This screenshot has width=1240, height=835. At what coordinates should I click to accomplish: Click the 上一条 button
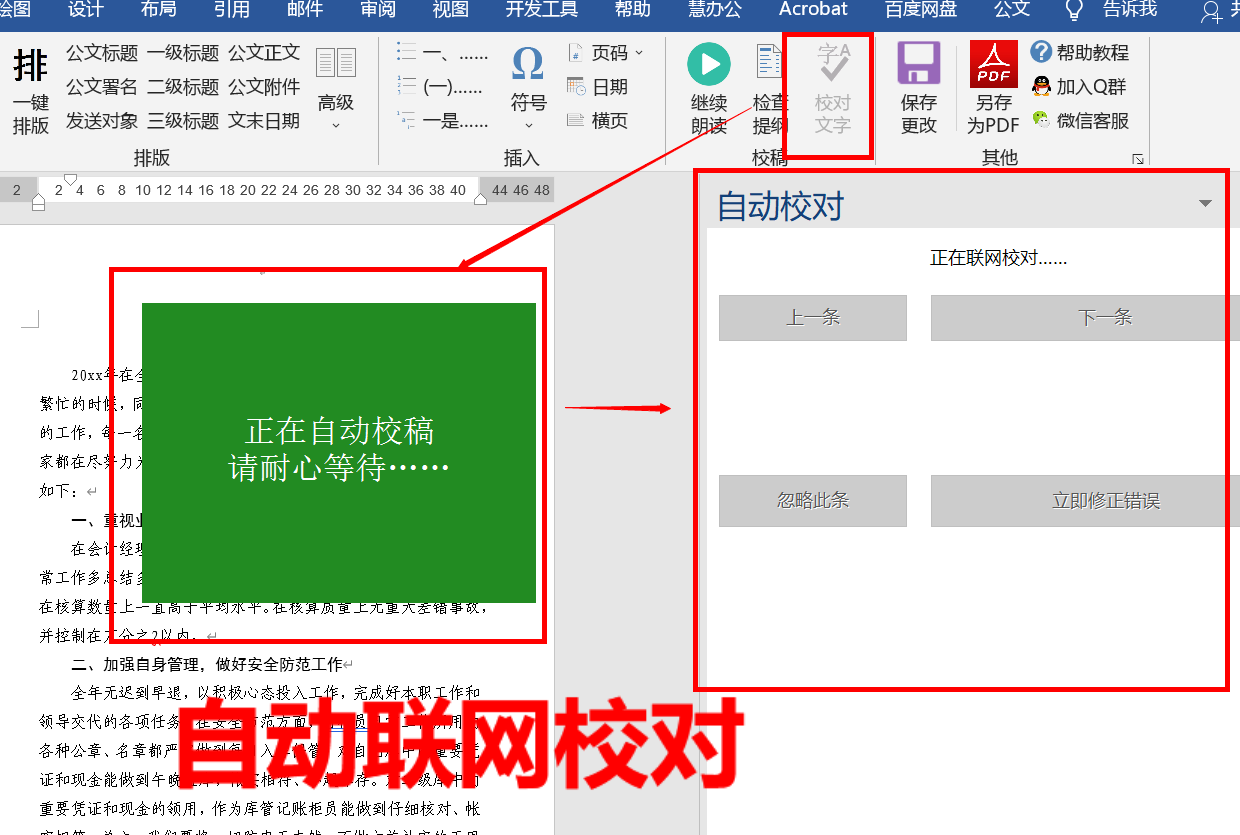(813, 318)
